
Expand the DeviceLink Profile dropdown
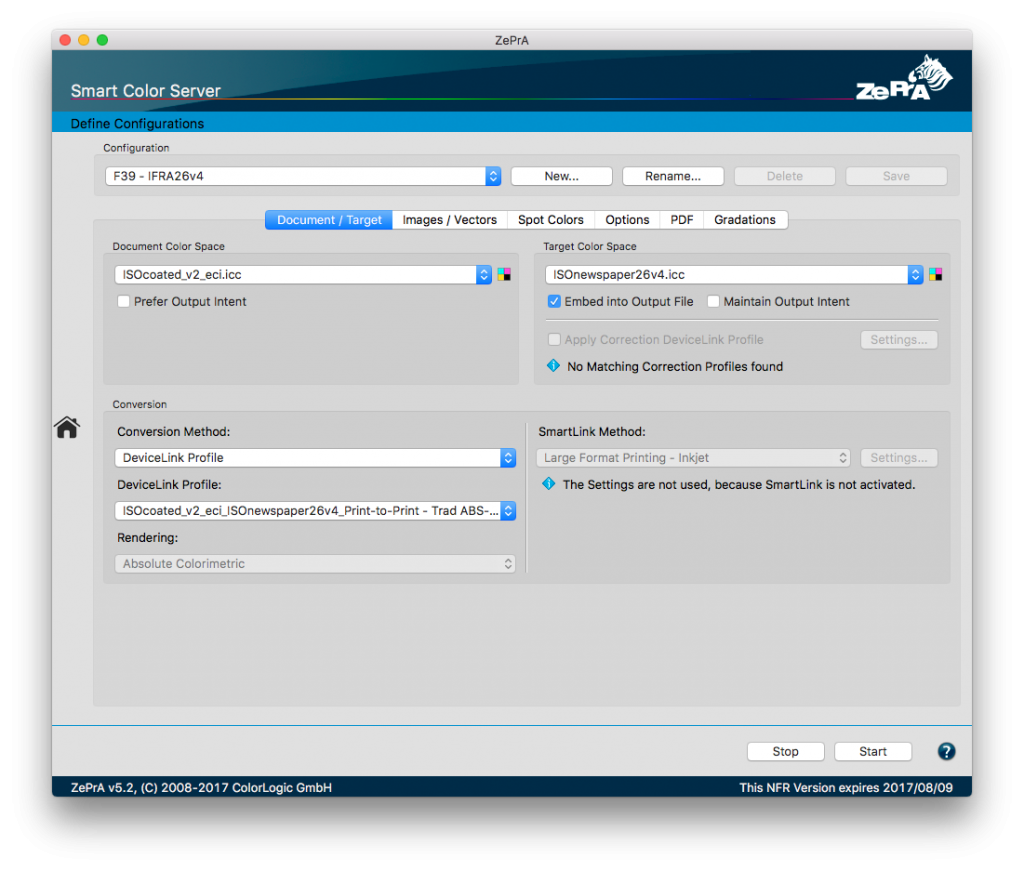(315, 511)
